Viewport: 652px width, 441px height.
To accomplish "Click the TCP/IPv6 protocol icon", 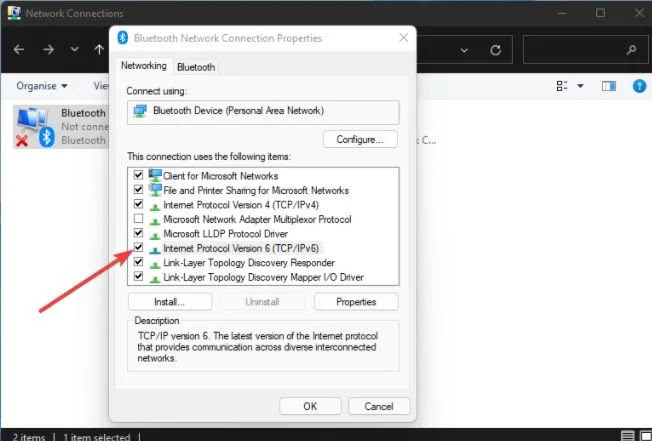I will [155, 250].
